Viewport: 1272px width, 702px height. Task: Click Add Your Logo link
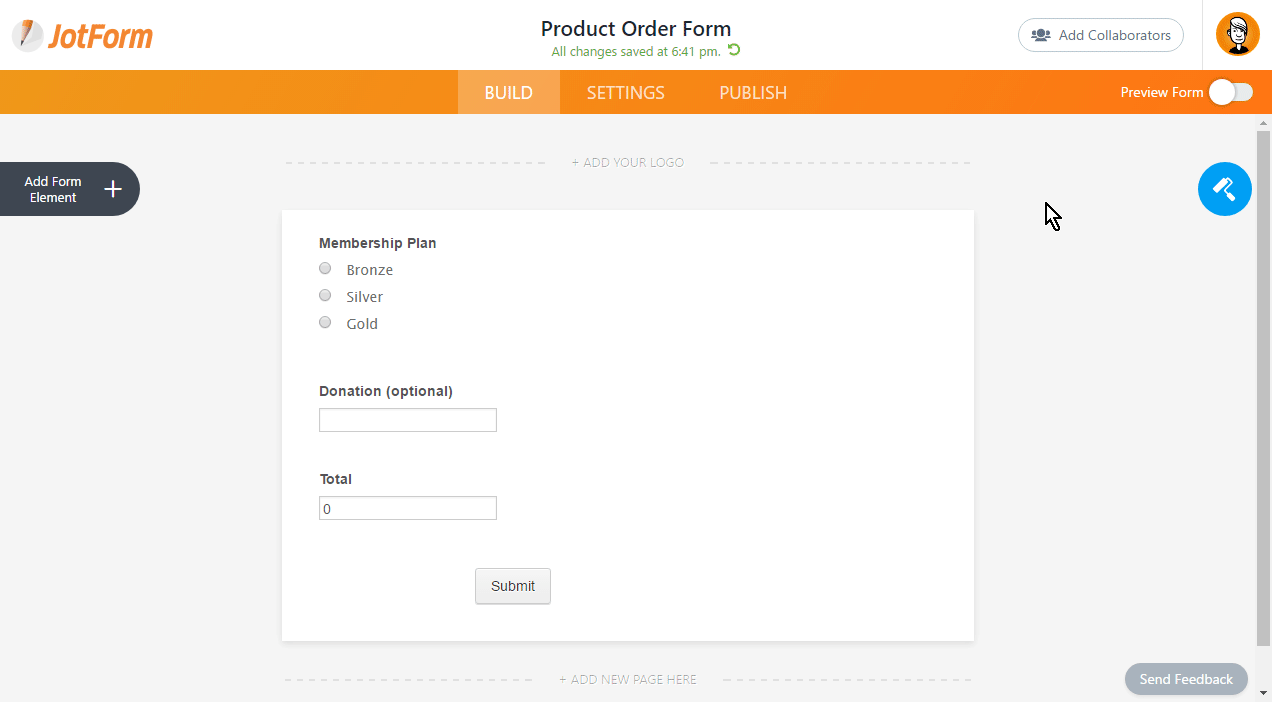coord(628,162)
